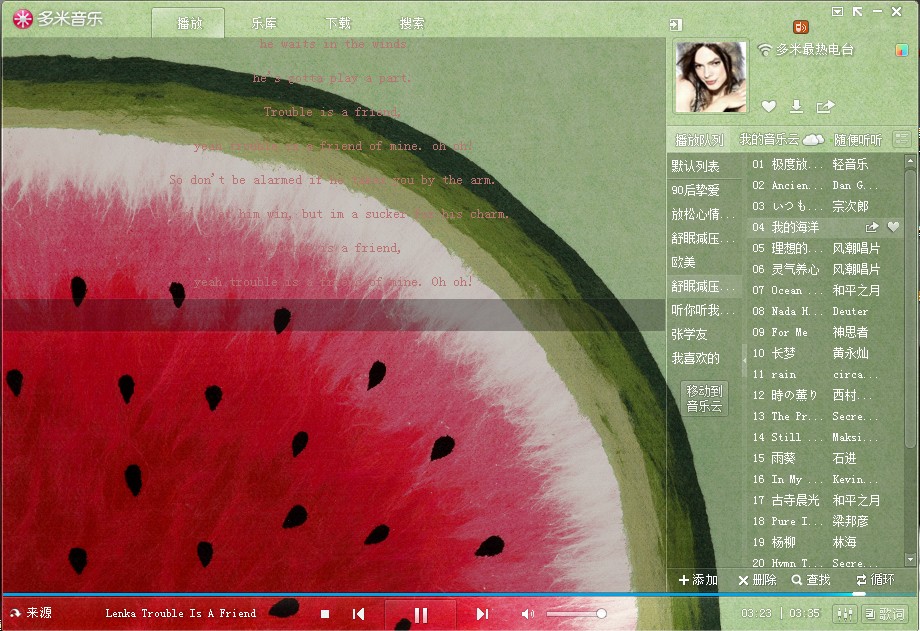Share track 04 我的海洋 icon
The image size is (920, 631).
(872, 227)
